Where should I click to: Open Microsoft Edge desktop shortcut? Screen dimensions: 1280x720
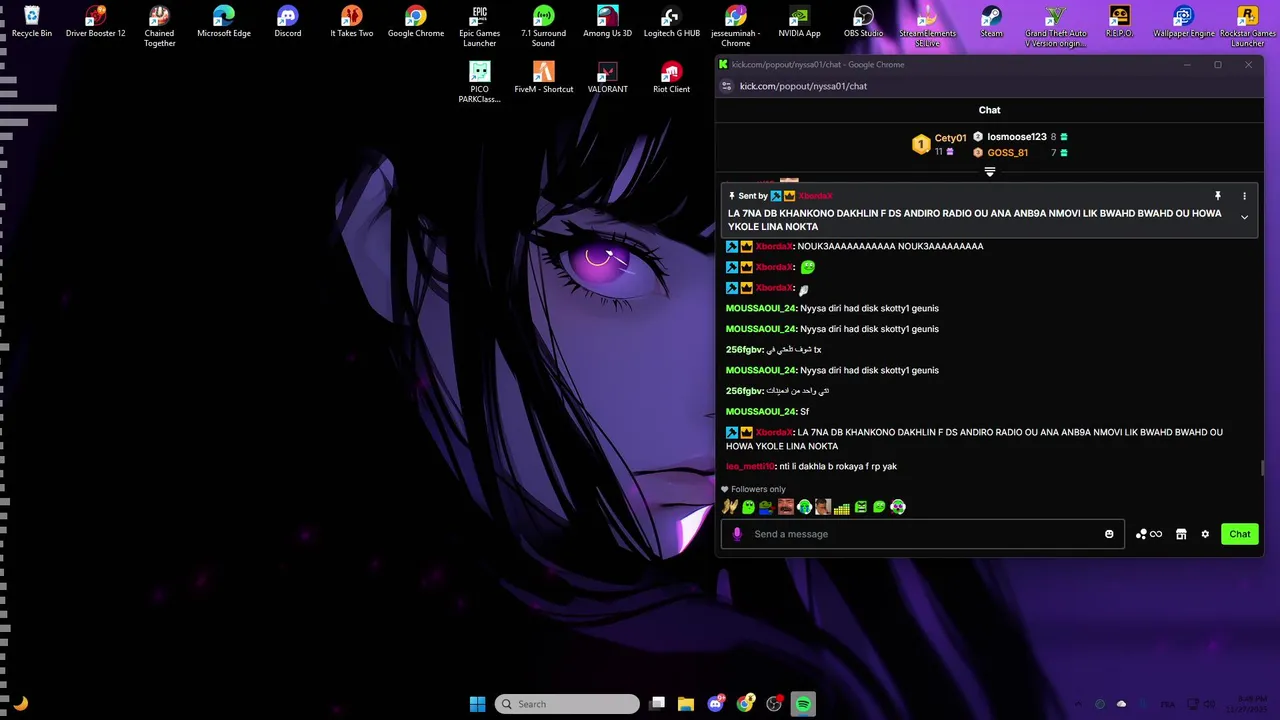tap(224, 22)
